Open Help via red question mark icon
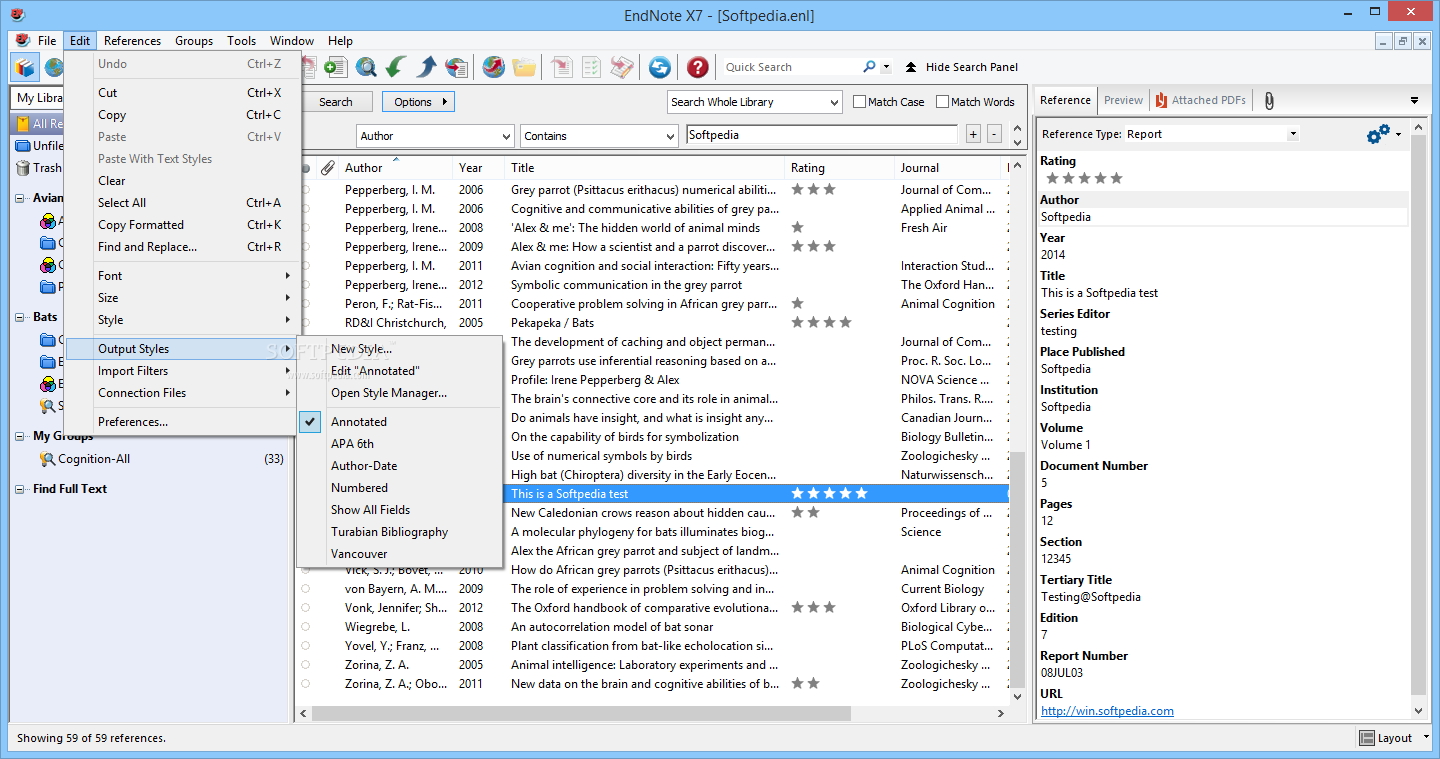Viewport: 1440px width, 759px height. click(x=698, y=67)
